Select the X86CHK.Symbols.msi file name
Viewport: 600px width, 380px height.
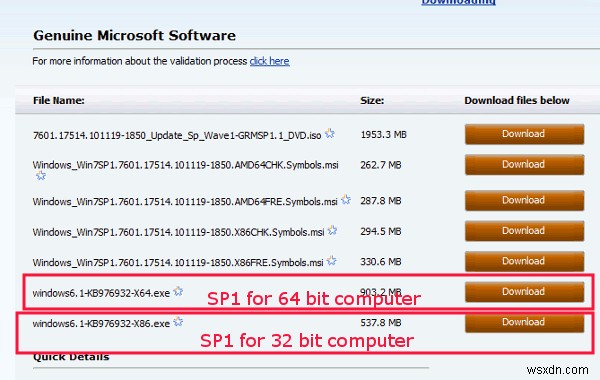click(x=178, y=232)
